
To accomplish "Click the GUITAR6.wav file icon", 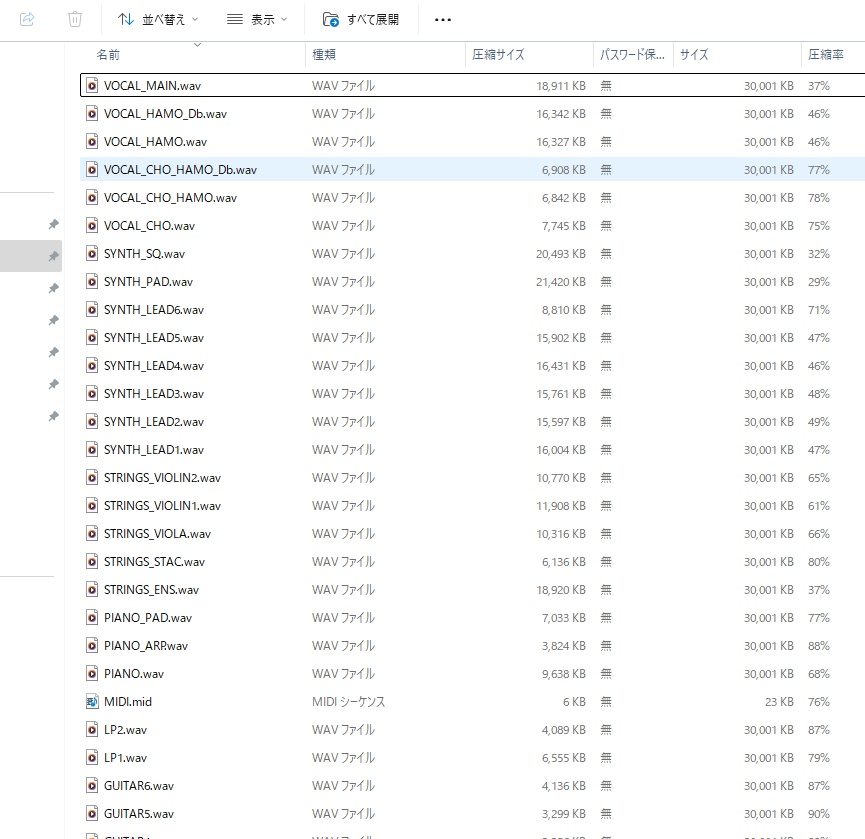I will pyautogui.click(x=92, y=785).
